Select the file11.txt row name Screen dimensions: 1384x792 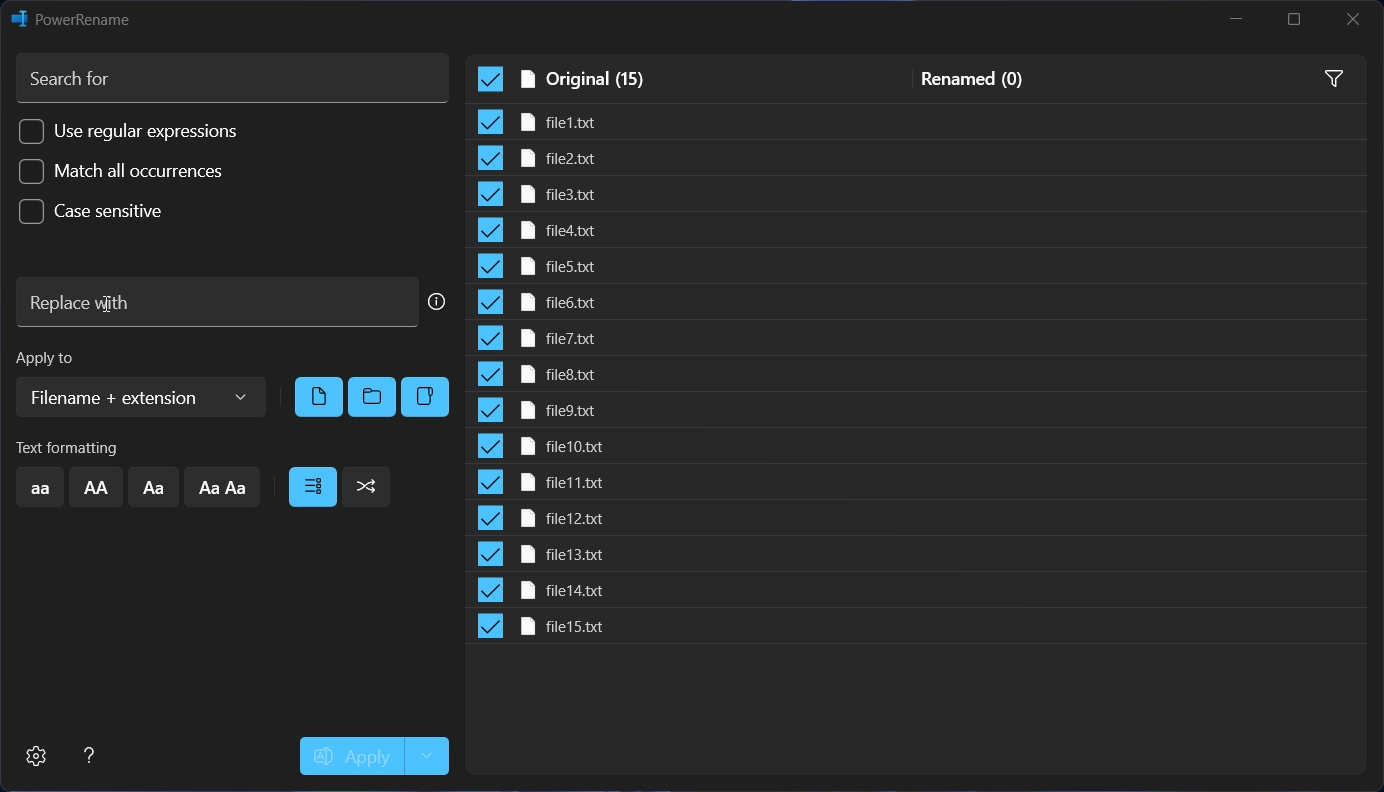[574, 482]
